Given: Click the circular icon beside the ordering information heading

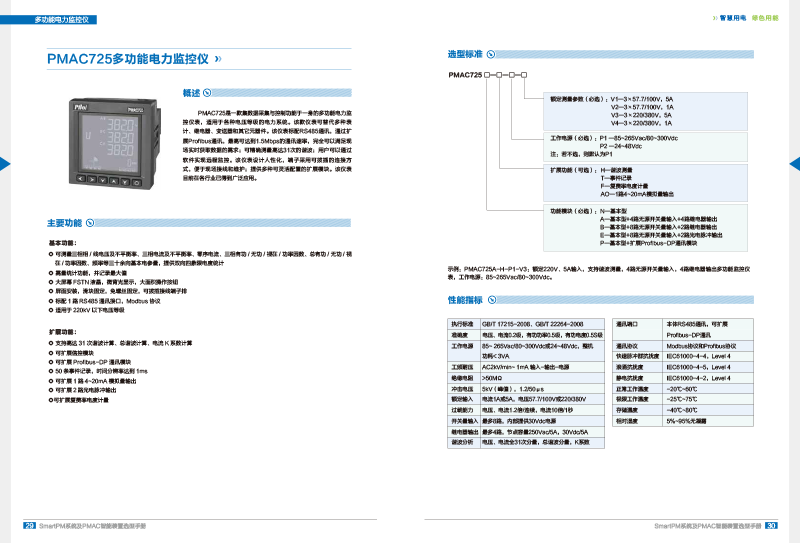Looking at the screenshot, I should coord(489,51).
